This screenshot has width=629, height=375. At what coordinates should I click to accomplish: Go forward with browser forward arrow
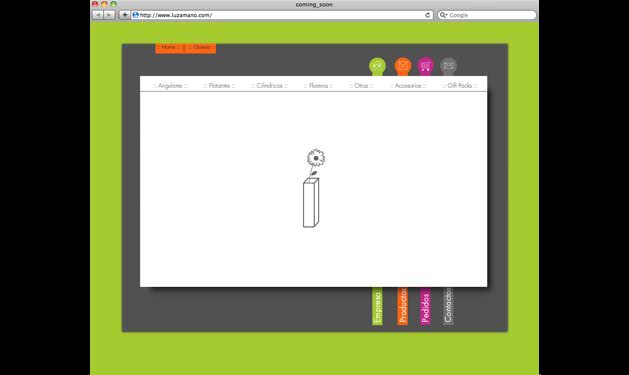[x=109, y=15]
